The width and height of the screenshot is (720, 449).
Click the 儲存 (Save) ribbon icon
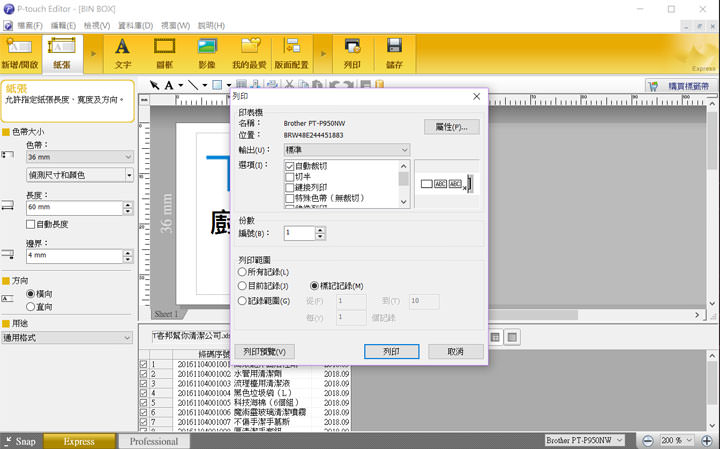394,54
